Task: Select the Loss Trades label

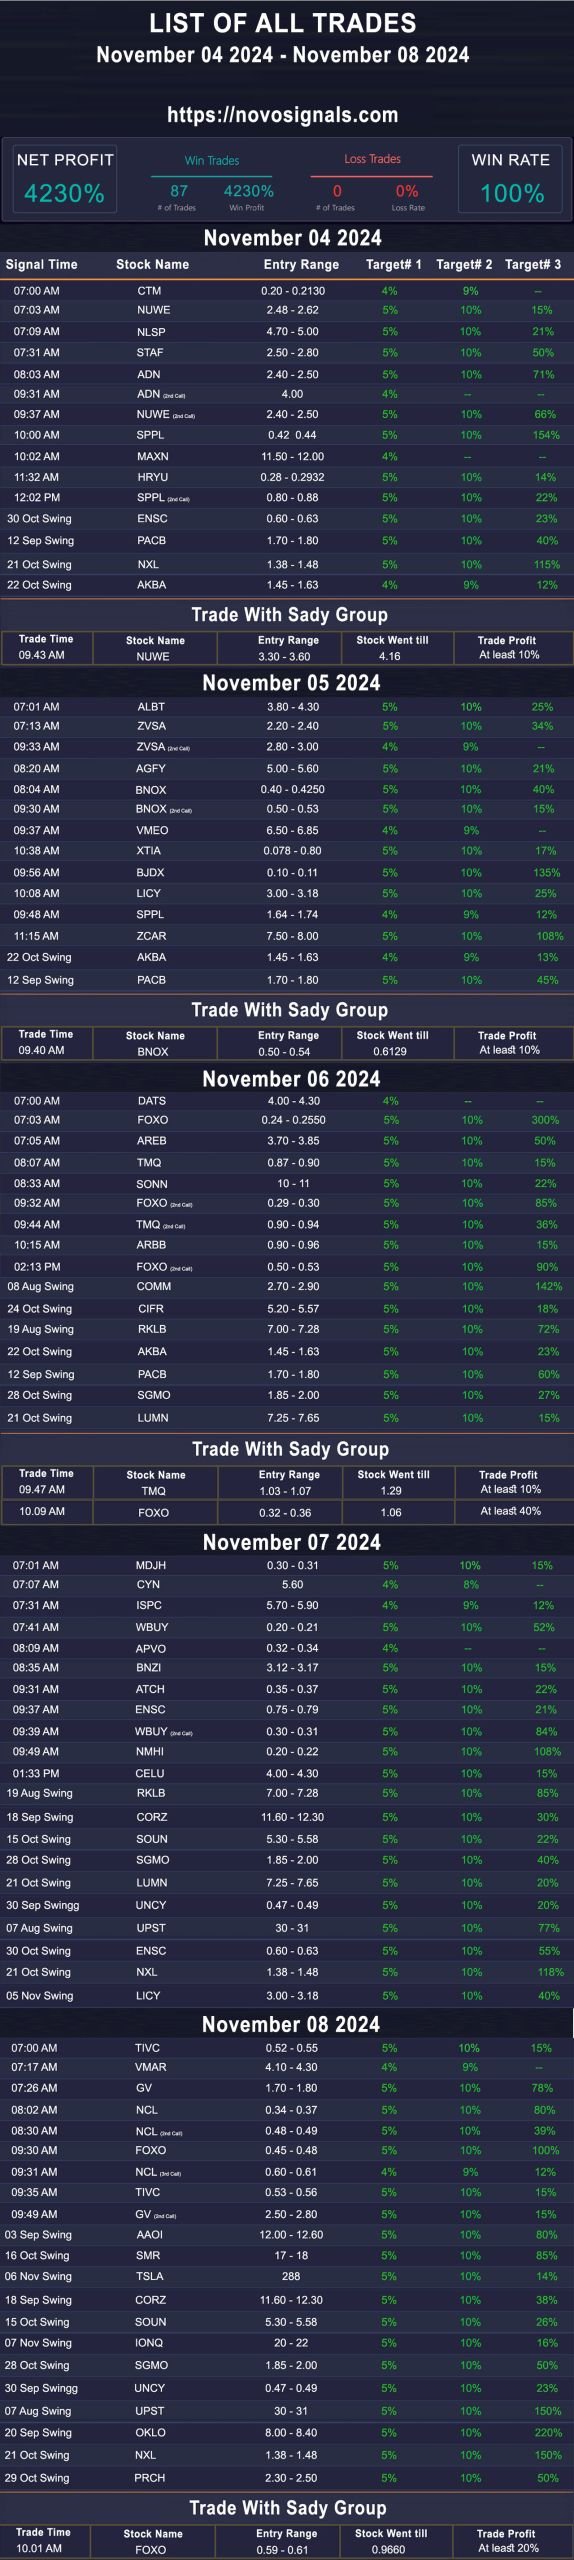Action: pos(372,159)
